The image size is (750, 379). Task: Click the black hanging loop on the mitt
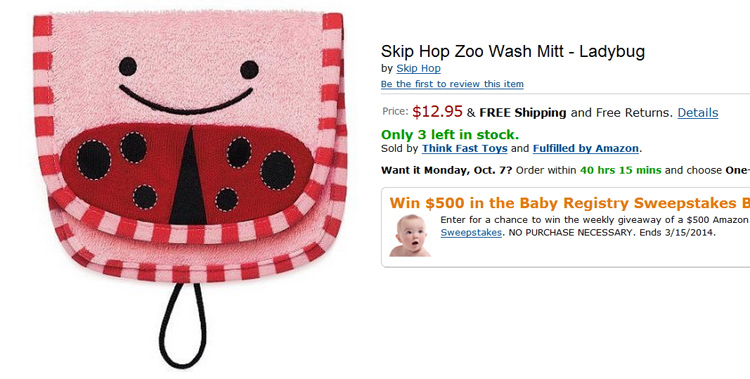[183, 324]
